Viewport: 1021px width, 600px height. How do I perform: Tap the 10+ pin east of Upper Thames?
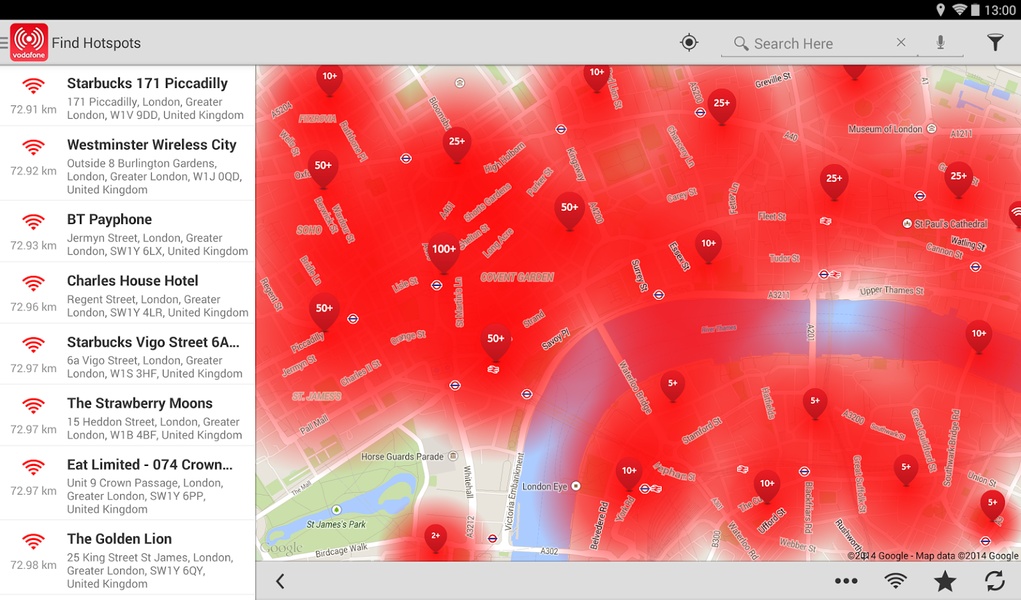[x=979, y=337]
